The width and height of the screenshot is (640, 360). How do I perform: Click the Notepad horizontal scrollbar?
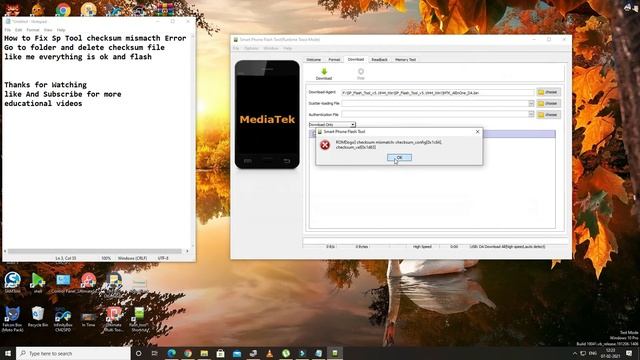click(x=94, y=251)
